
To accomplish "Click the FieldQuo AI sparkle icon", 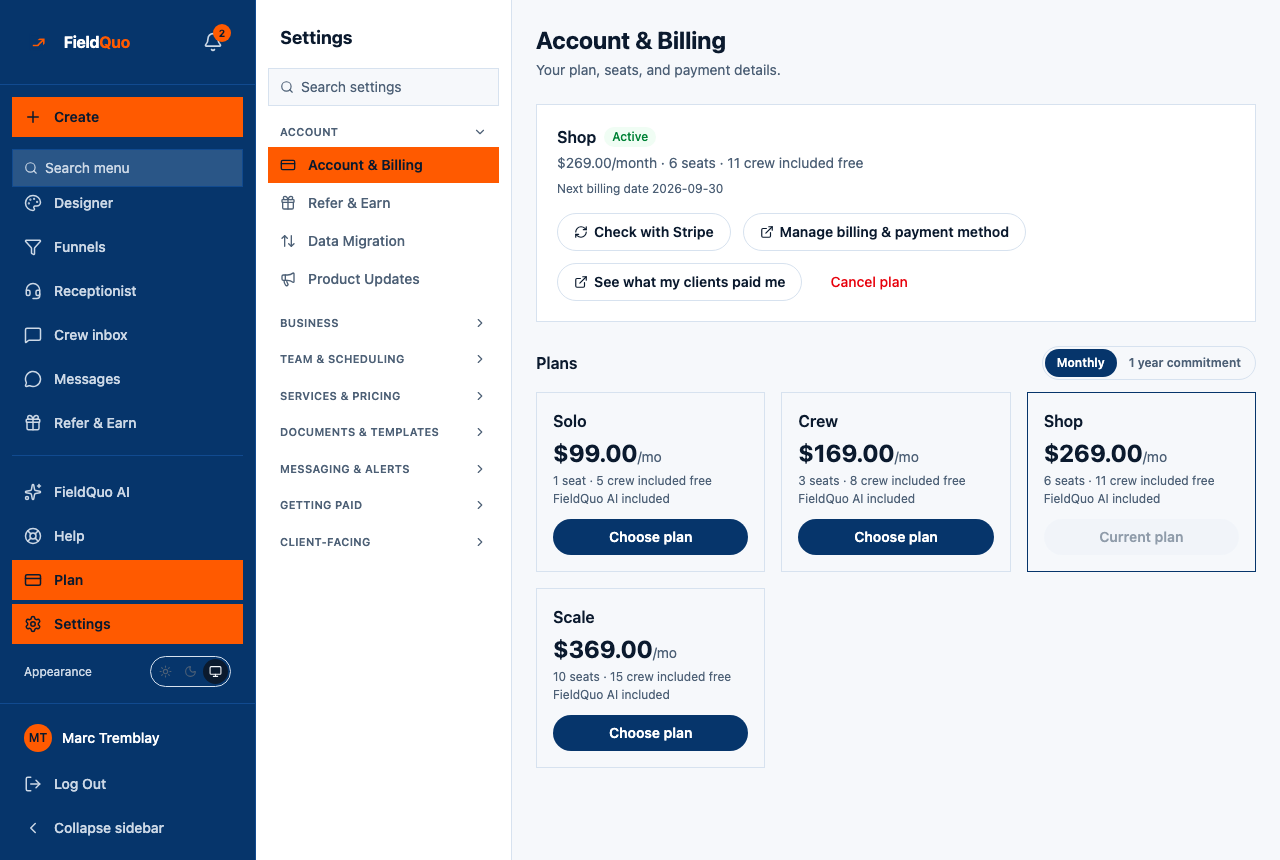I will click(x=33, y=492).
